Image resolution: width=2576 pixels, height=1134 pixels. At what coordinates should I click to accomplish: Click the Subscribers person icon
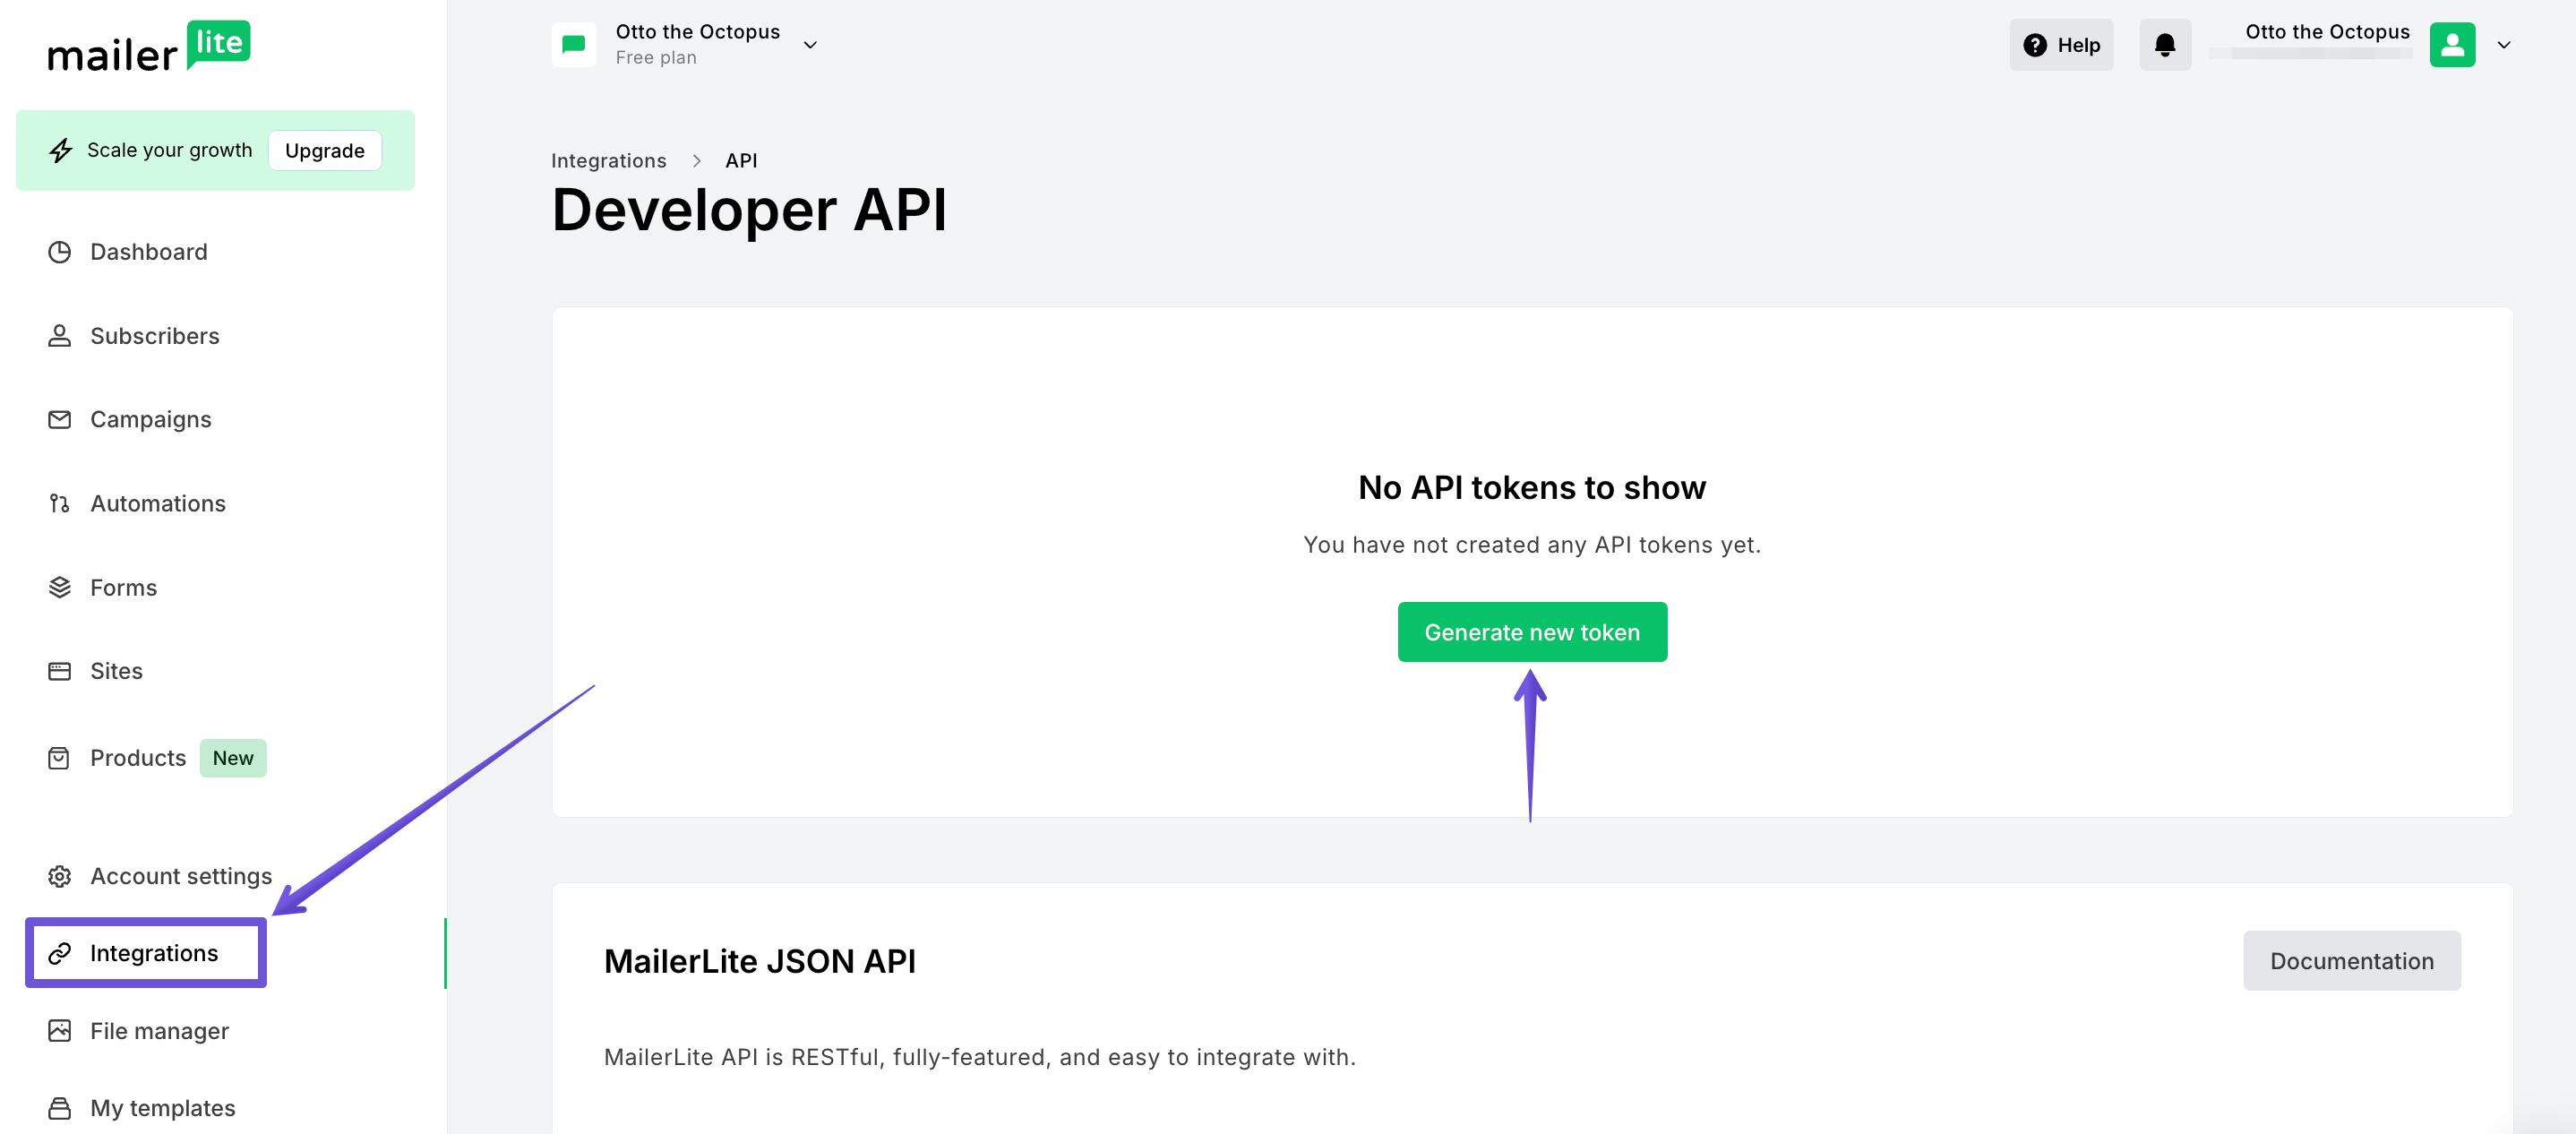[60, 336]
